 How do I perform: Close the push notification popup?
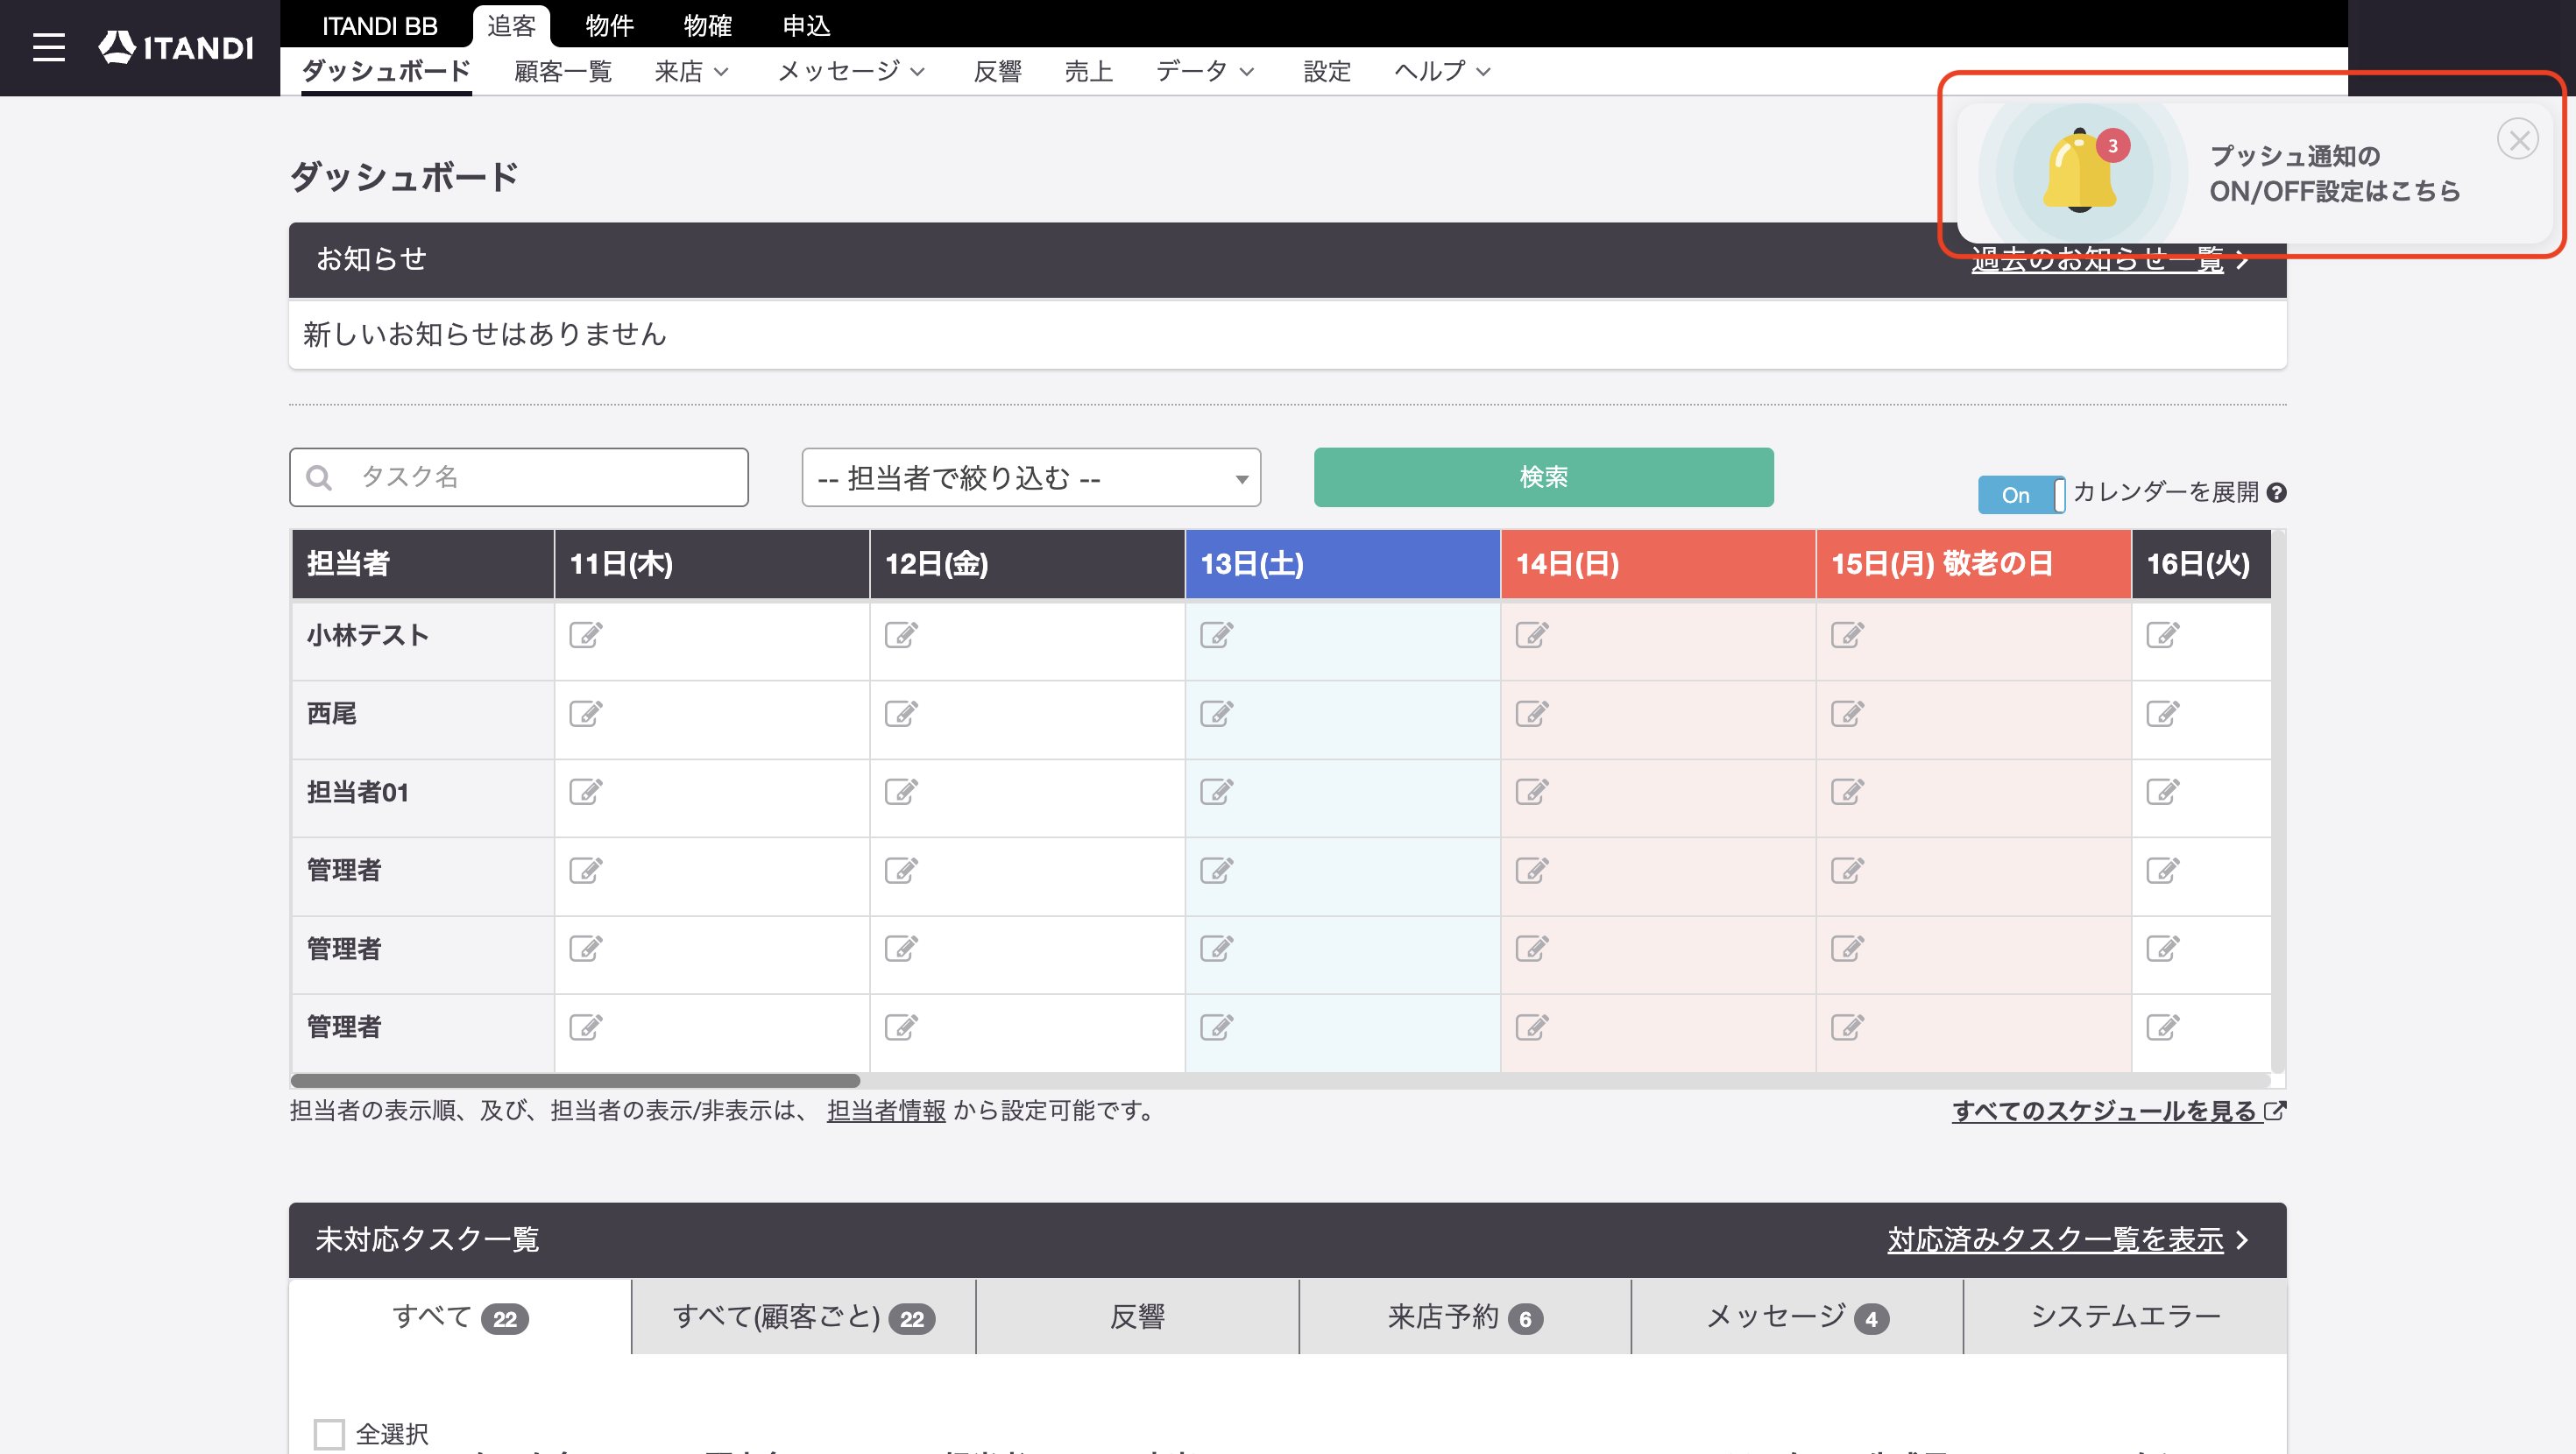point(2518,140)
